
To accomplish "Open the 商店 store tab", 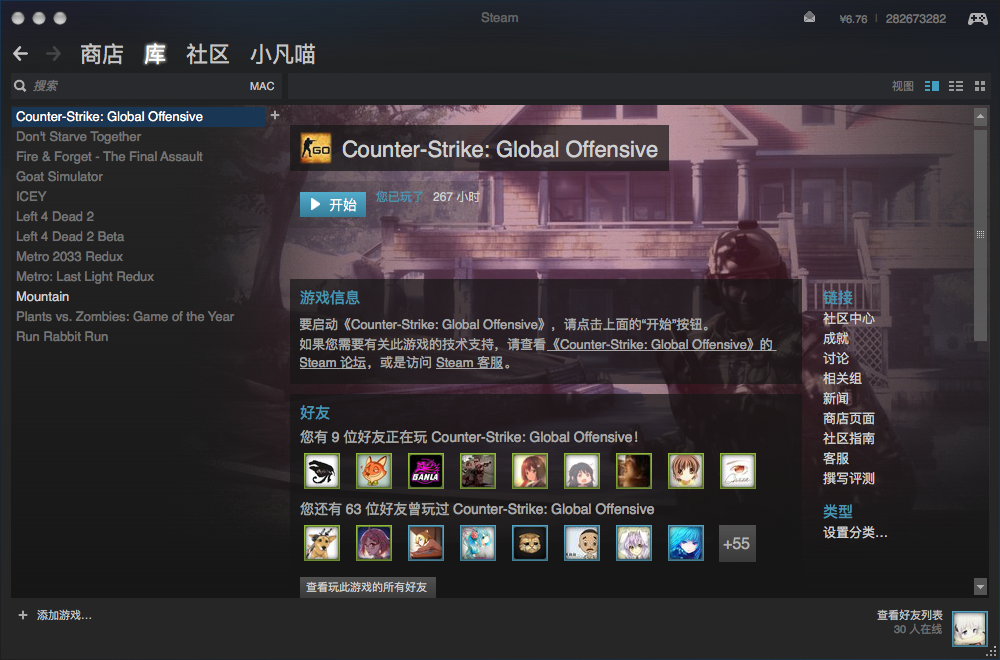I will (x=101, y=54).
